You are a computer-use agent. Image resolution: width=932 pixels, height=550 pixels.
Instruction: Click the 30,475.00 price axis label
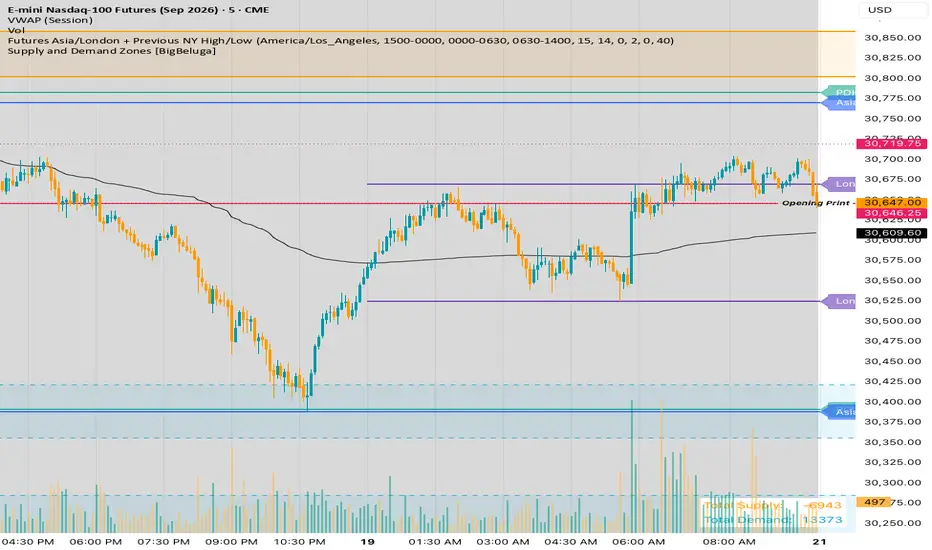[892, 341]
